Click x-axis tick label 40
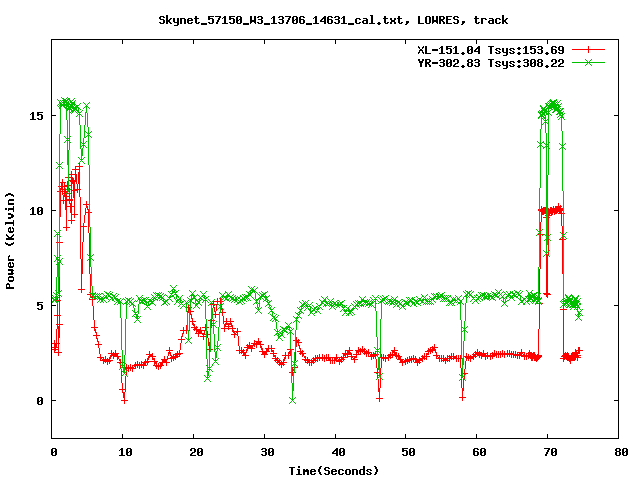Image resolution: width=640 pixels, height=480 pixels. [338, 452]
